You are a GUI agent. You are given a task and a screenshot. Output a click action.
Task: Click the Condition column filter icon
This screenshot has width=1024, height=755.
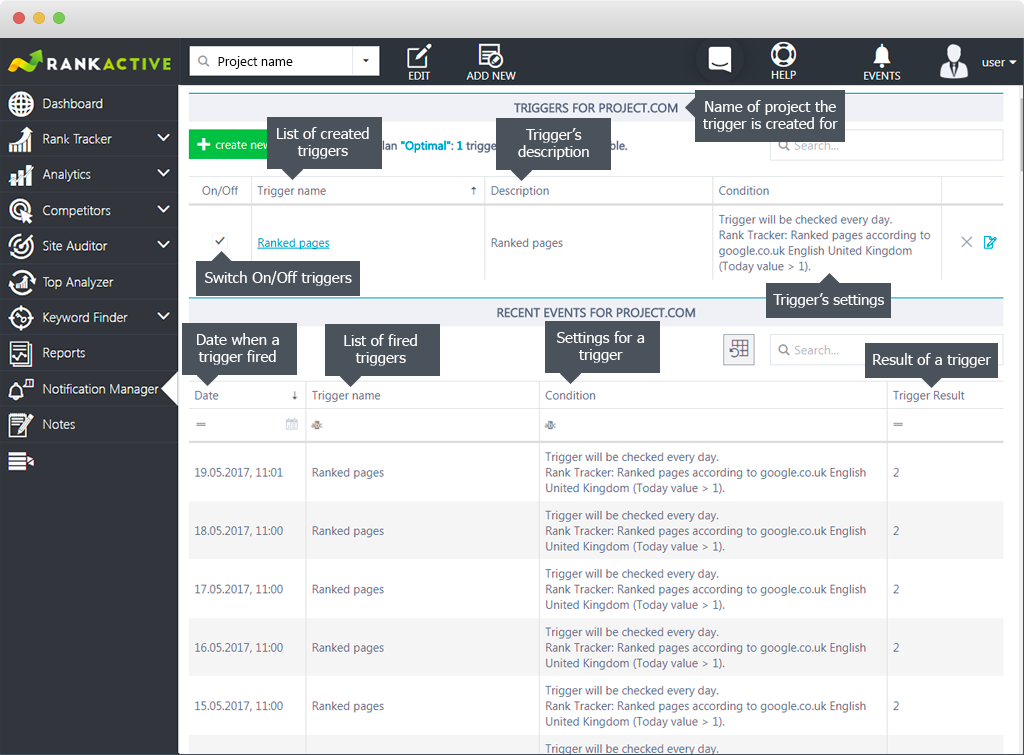tap(551, 425)
